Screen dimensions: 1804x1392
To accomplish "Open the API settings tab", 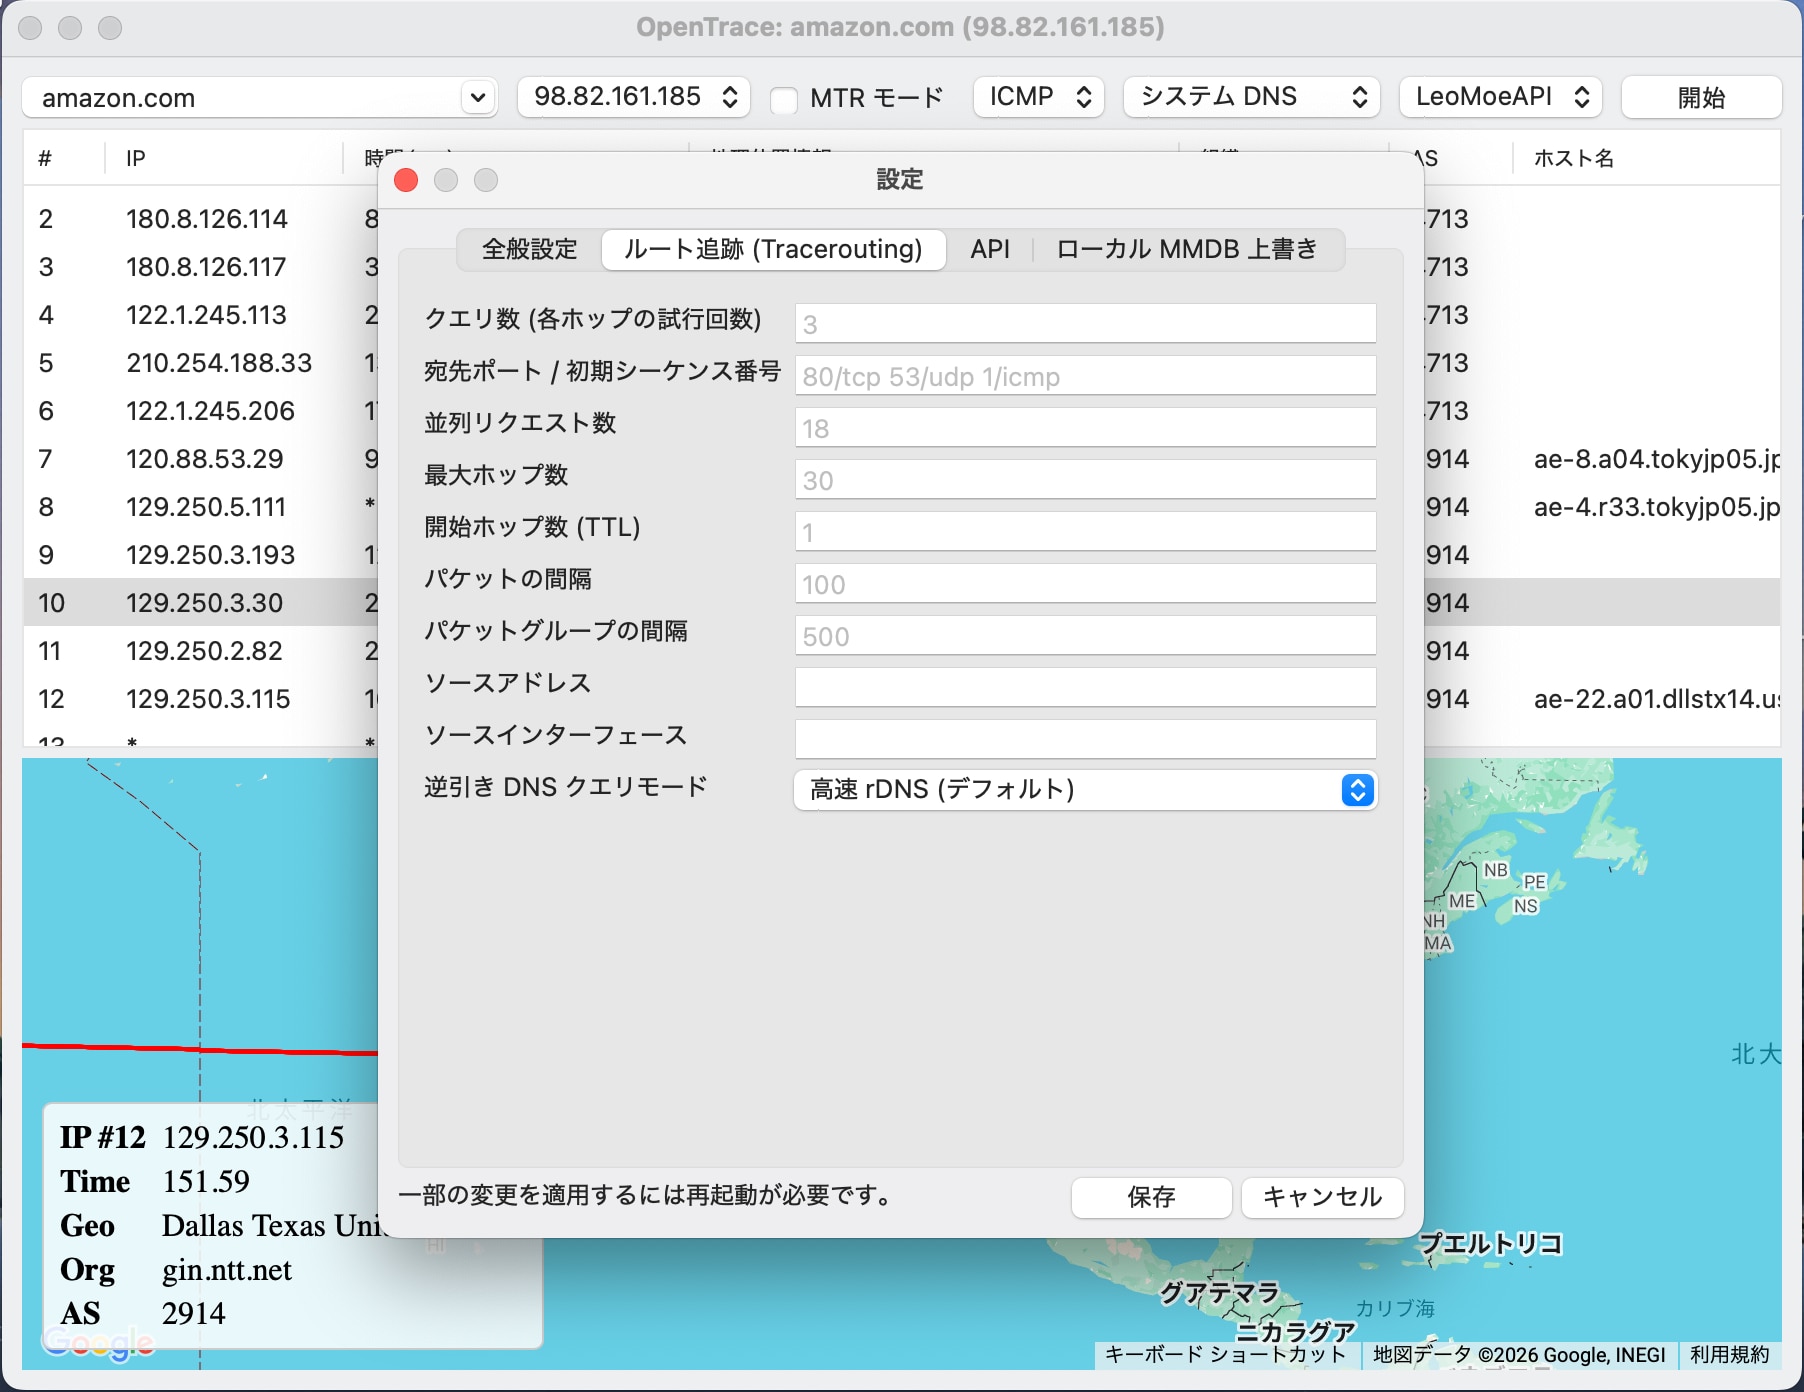I will pos(989,250).
